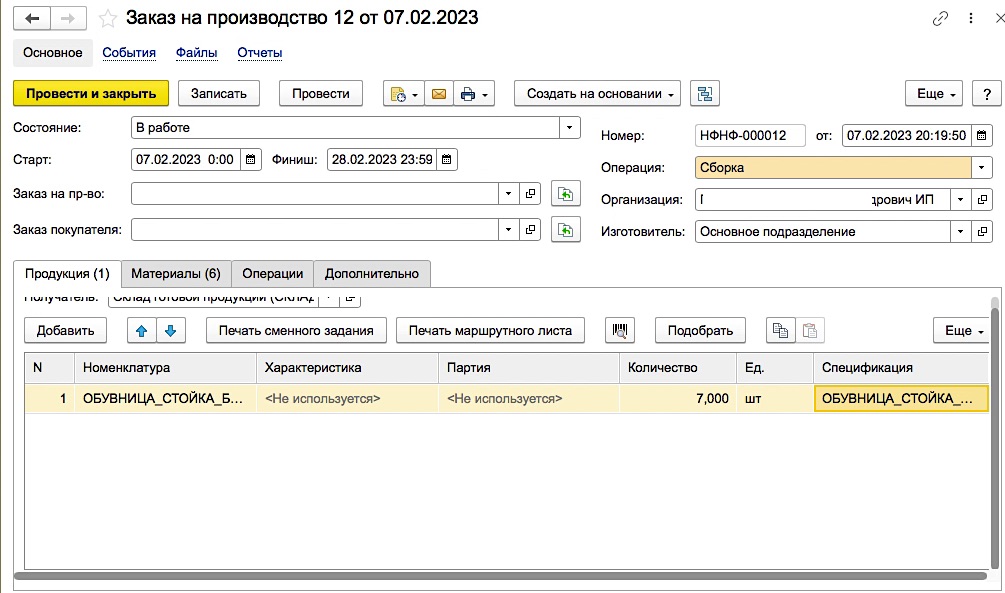Viewport: 1005px width, 593px height.
Task: Open help with the question mark button
Action: pos(986,94)
